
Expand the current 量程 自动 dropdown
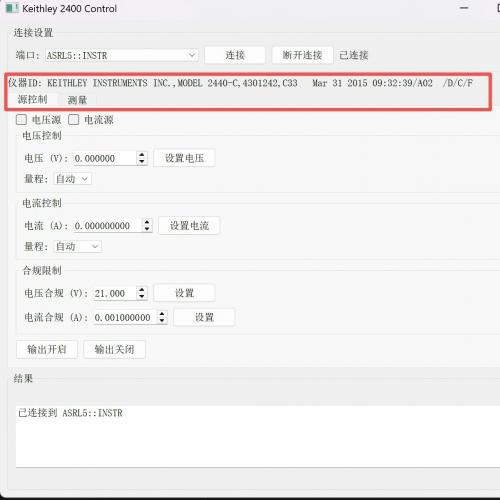(78, 247)
